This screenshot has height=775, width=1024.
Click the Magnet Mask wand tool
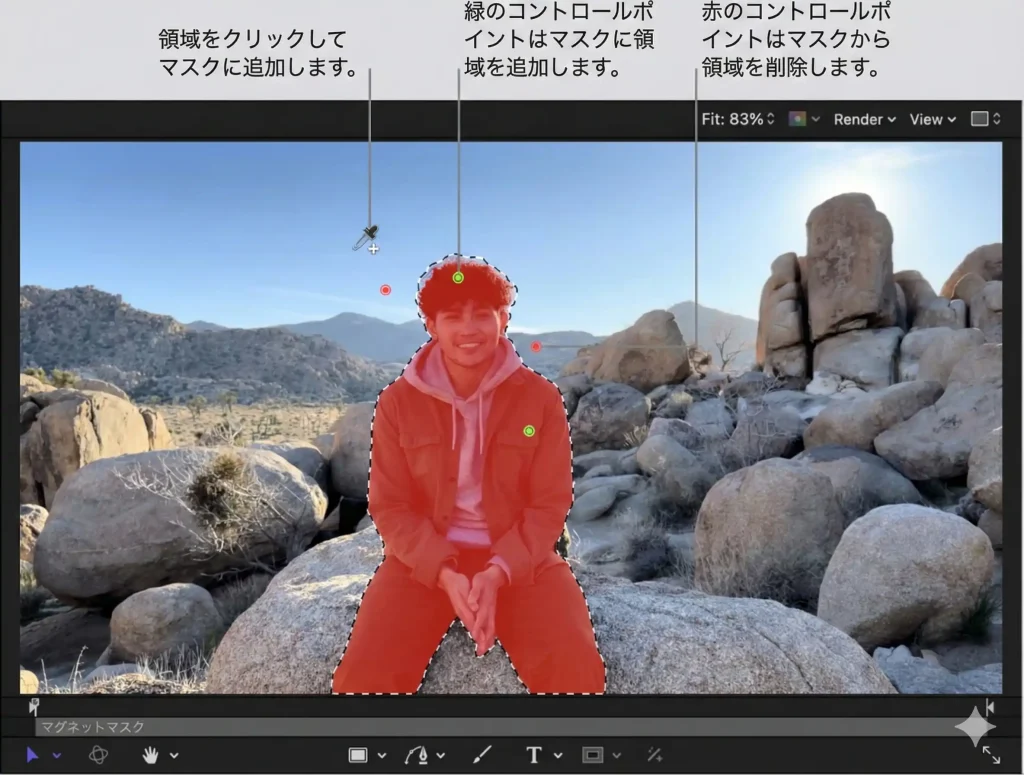coord(654,755)
